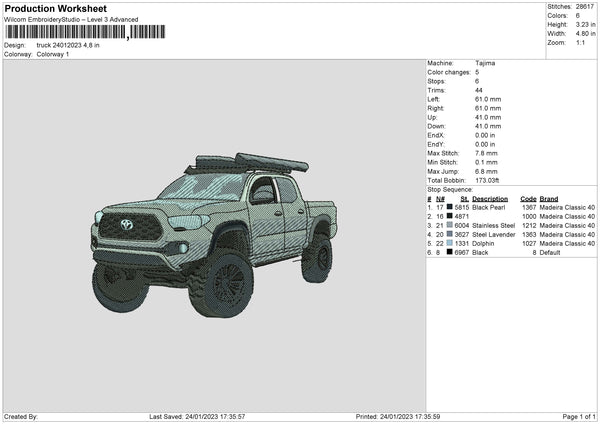Click the 'Default' brand in row 6
The height and width of the screenshot is (424, 600).
click(550, 253)
